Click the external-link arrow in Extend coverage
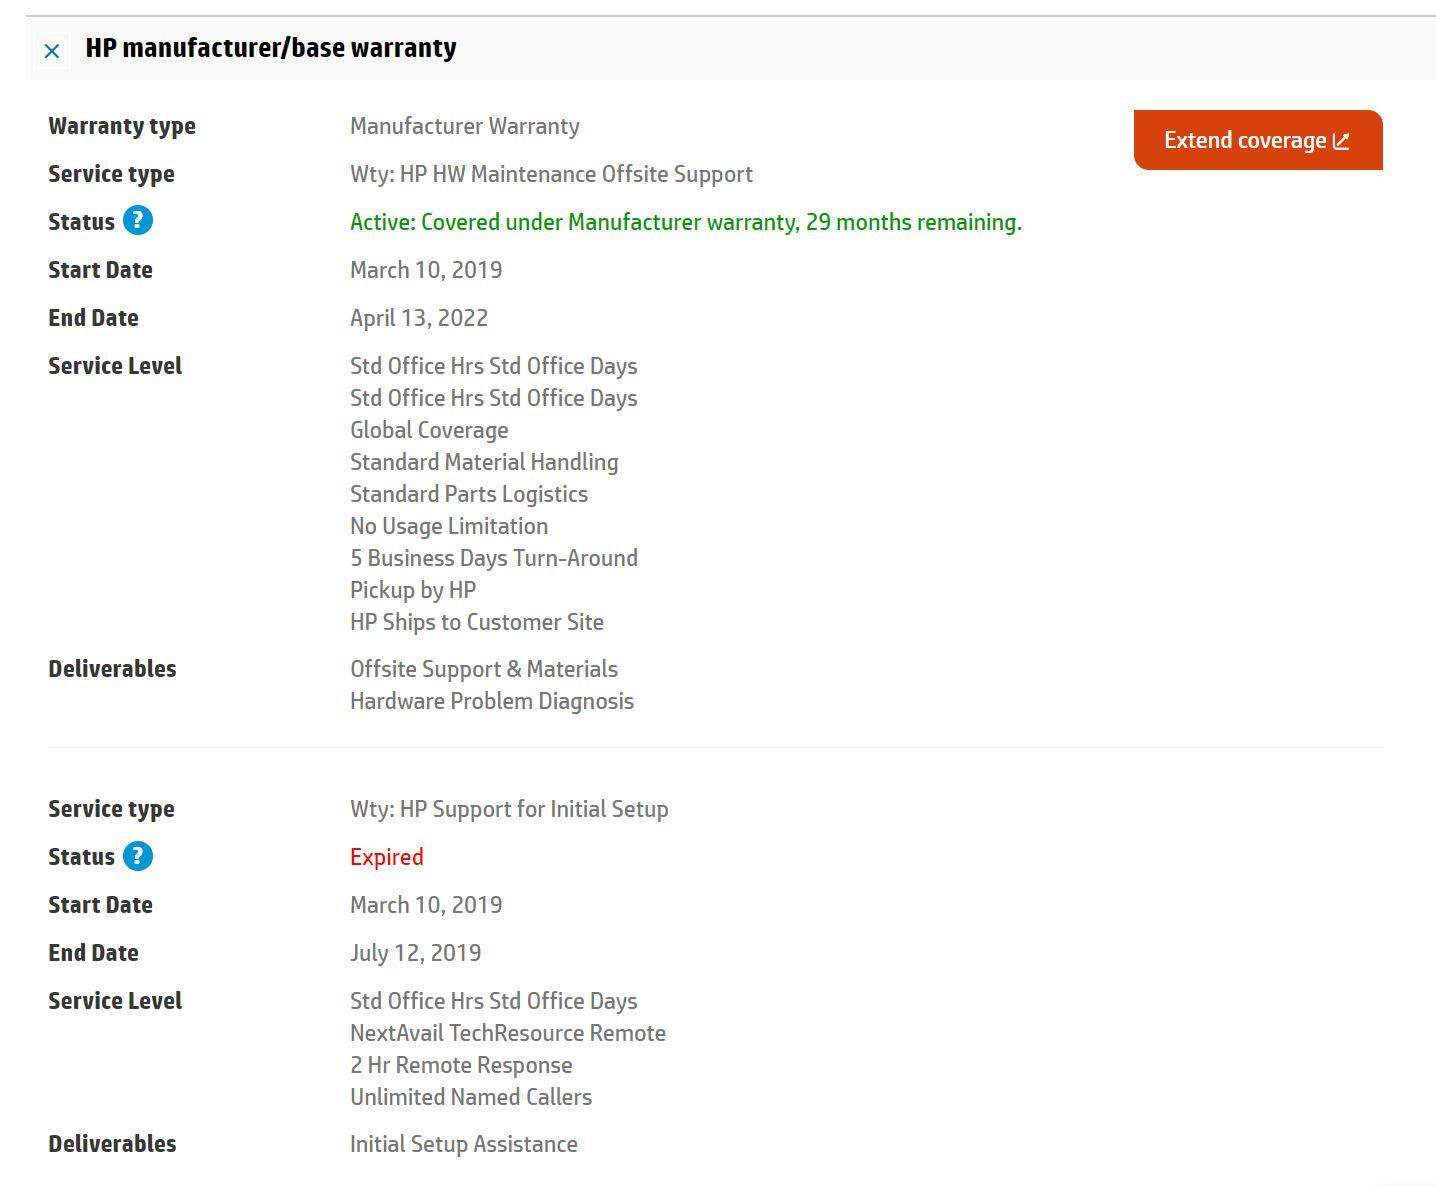Screen dimensions: 1436x1186 coord(1342,141)
